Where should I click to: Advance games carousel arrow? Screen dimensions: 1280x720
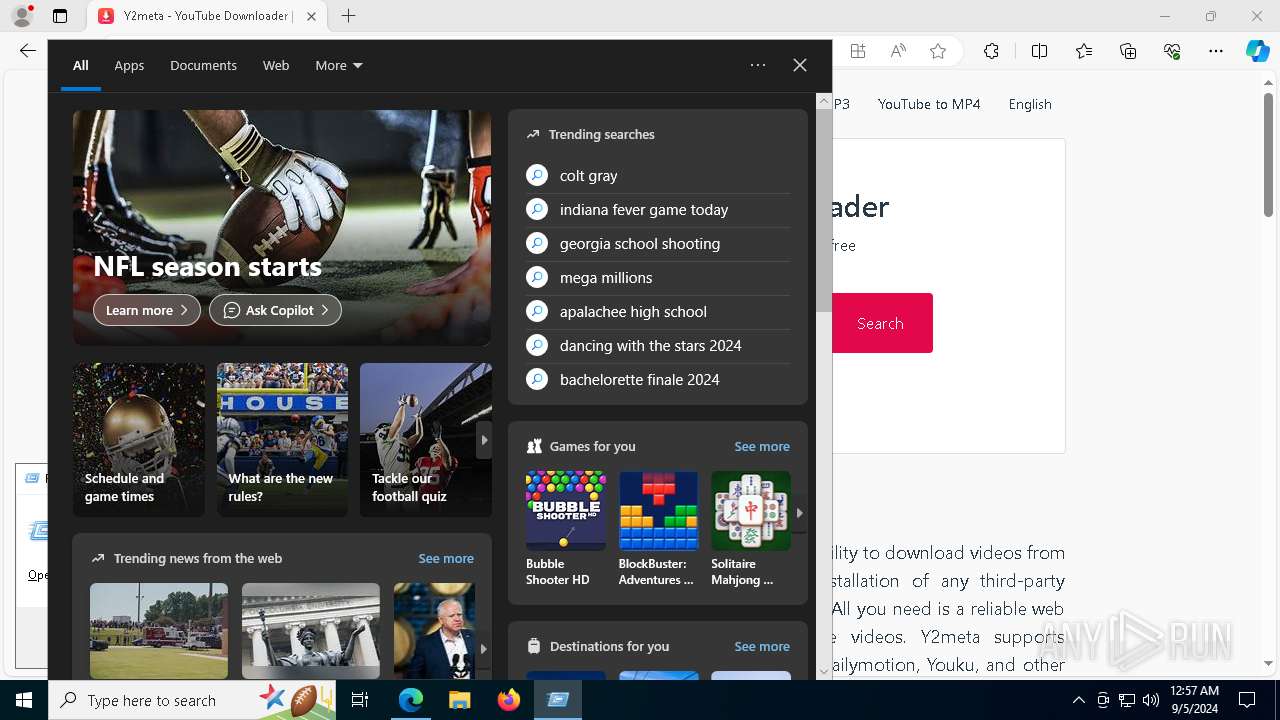click(x=799, y=512)
